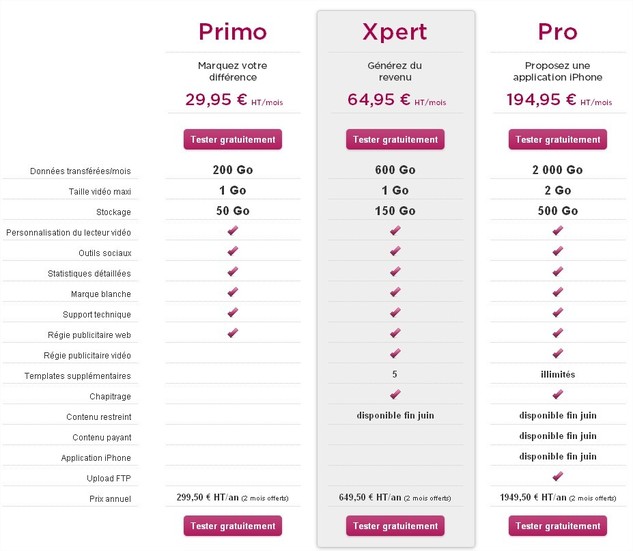Select the Pro plan heading

tap(557, 31)
